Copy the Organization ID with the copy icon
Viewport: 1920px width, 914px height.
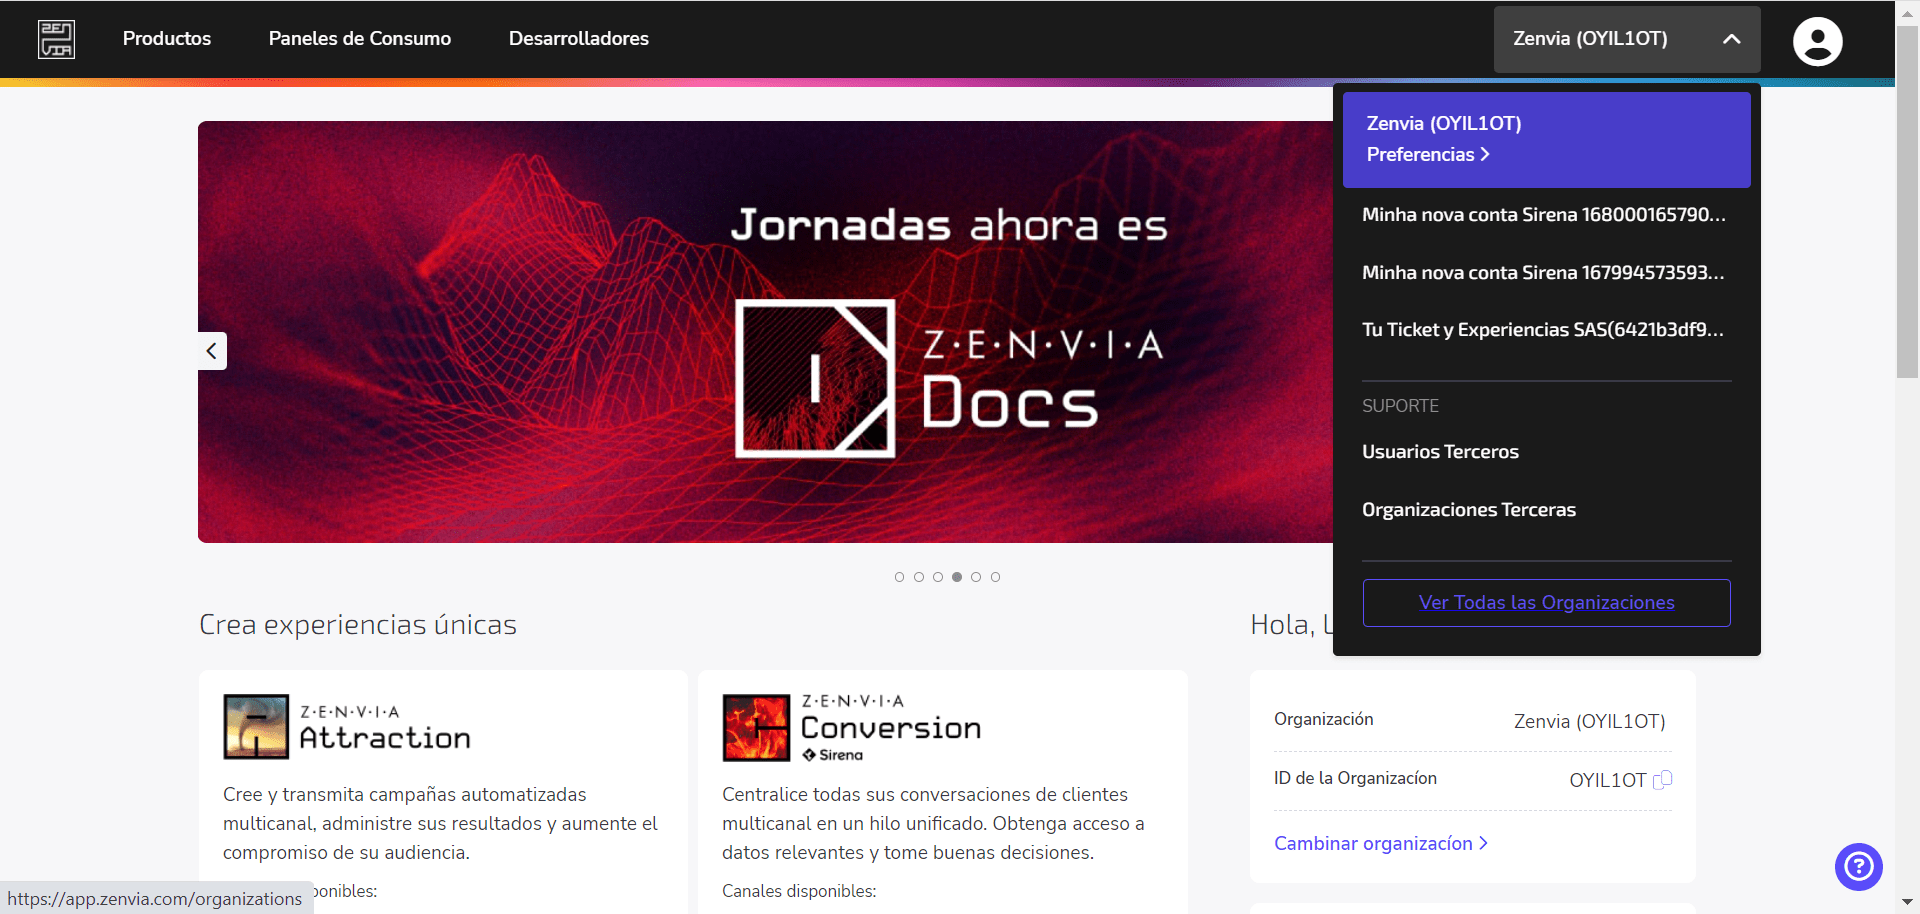1662,781
